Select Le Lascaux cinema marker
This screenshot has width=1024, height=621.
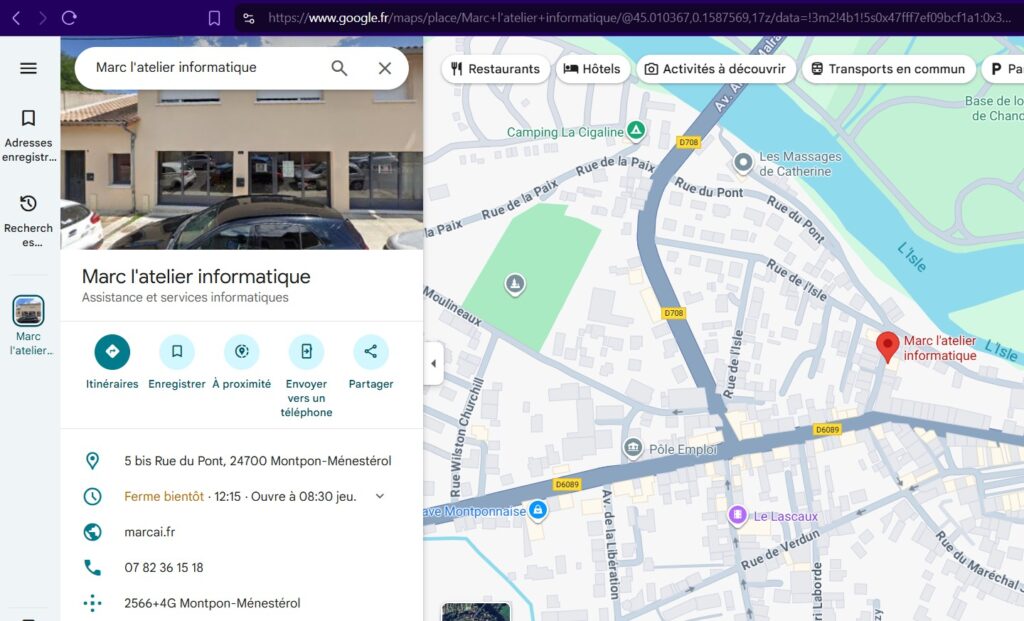click(x=737, y=515)
